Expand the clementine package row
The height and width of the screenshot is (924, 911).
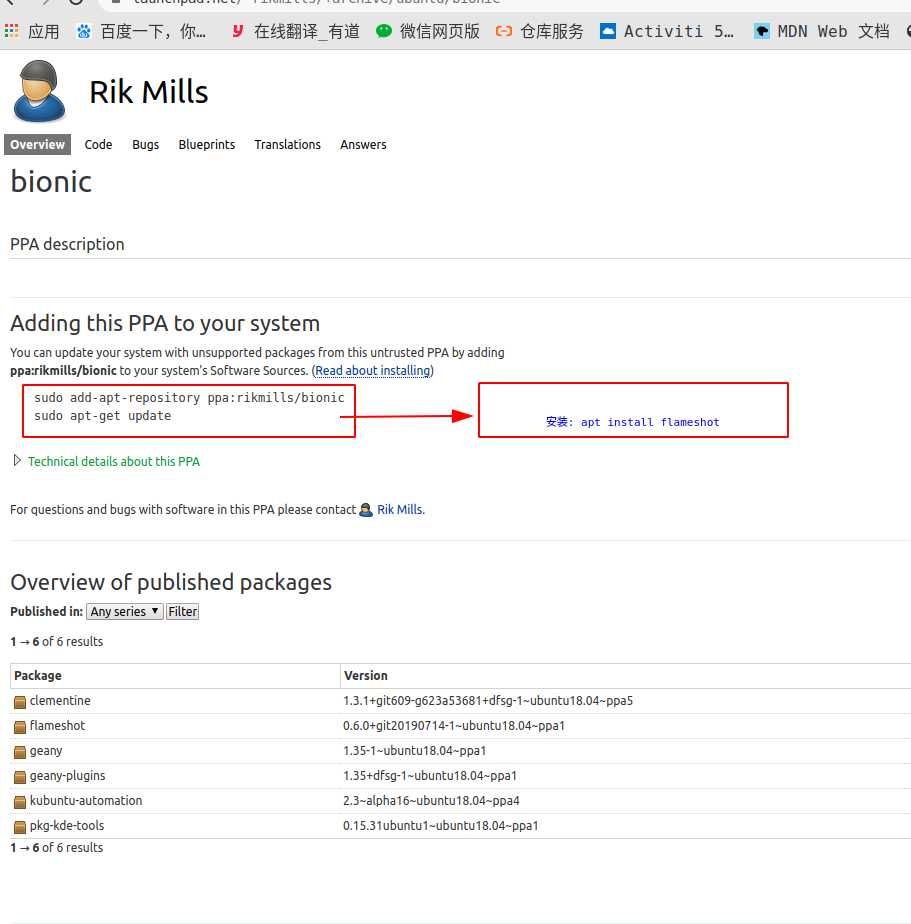coord(461,701)
